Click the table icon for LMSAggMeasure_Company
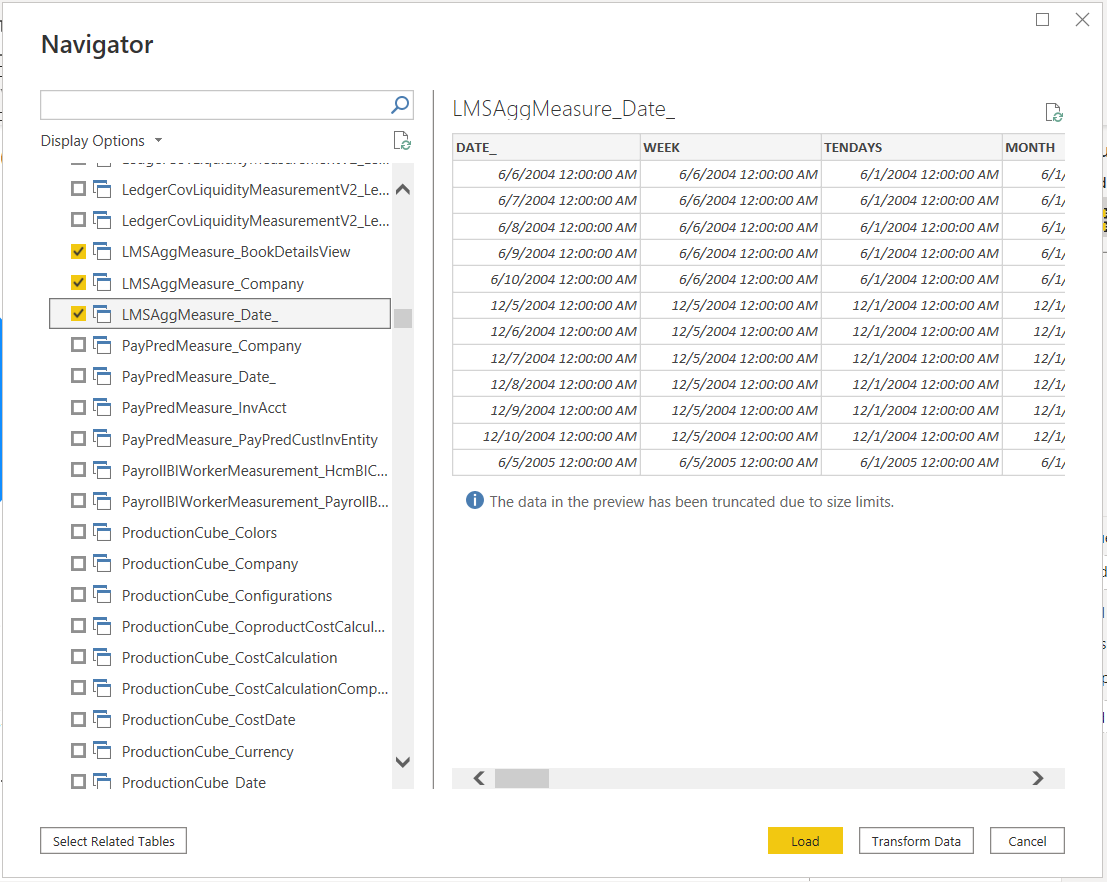 102,284
